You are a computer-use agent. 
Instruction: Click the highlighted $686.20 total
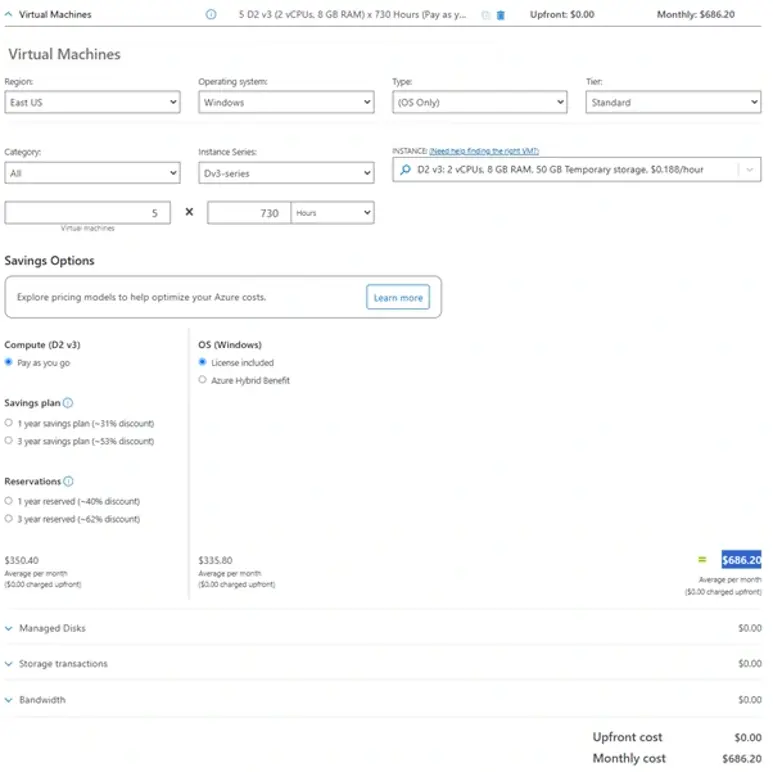pos(741,560)
